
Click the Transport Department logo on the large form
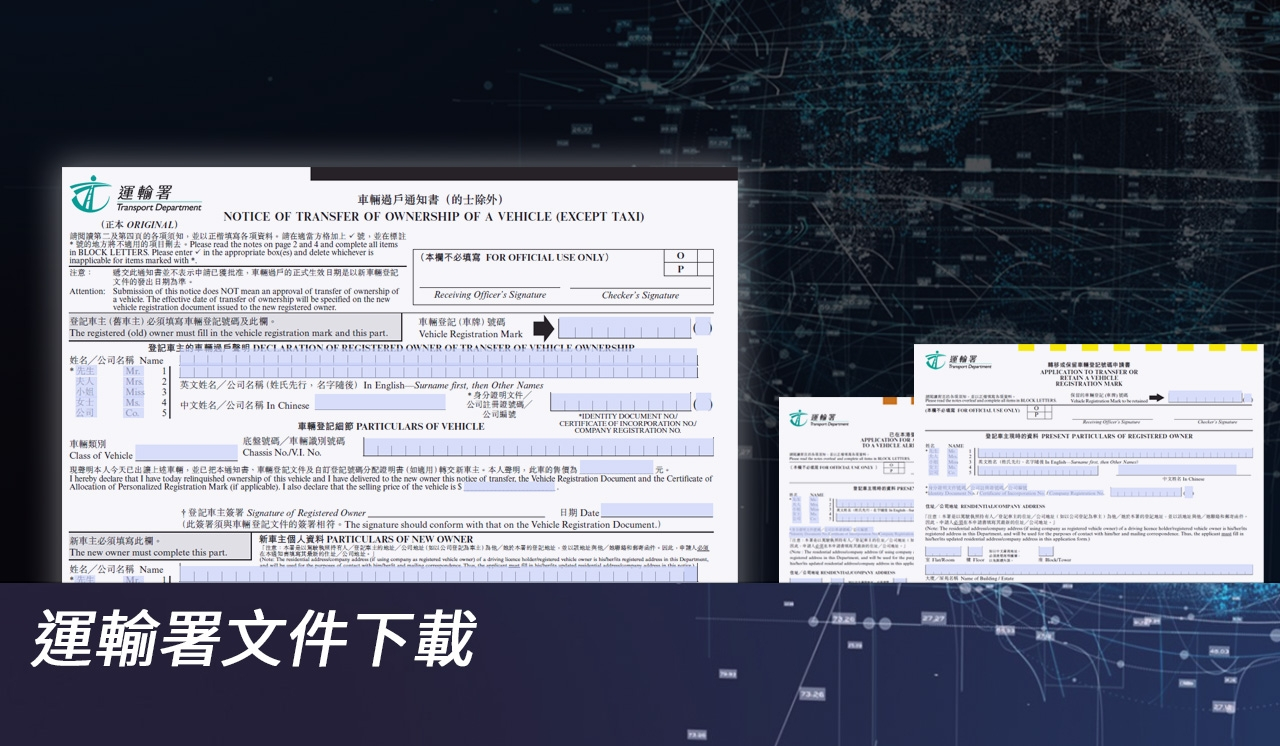tap(136, 195)
